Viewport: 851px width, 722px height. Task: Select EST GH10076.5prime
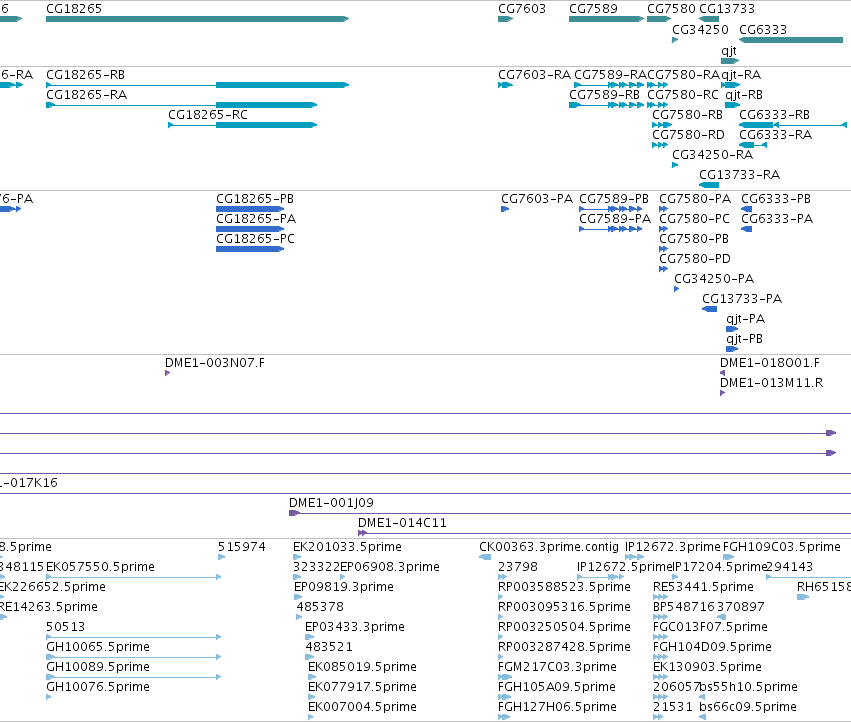click(x=98, y=687)
